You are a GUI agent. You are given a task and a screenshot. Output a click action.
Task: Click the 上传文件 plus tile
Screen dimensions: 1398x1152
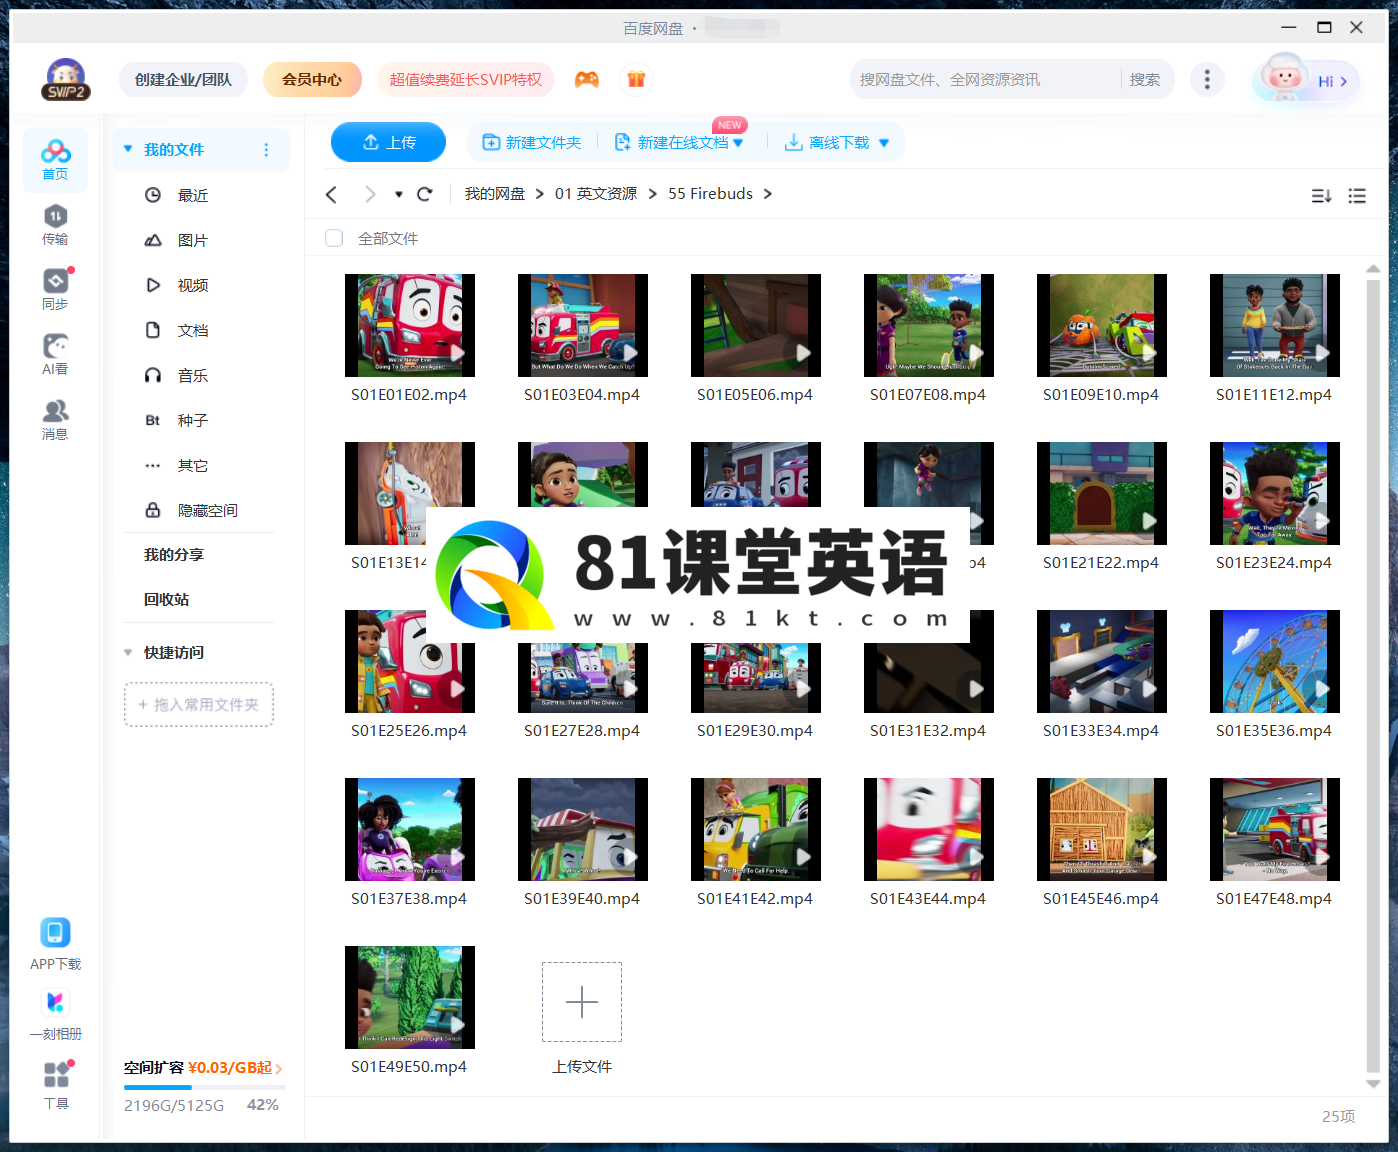(582, 1002)
